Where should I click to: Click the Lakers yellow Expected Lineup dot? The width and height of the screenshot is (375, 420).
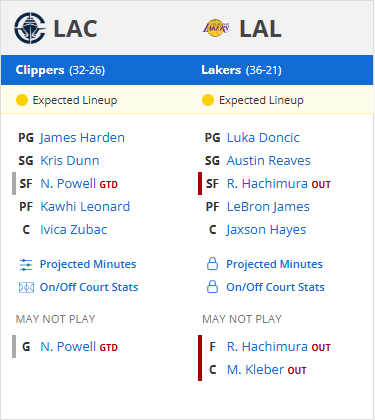point(208,100)
